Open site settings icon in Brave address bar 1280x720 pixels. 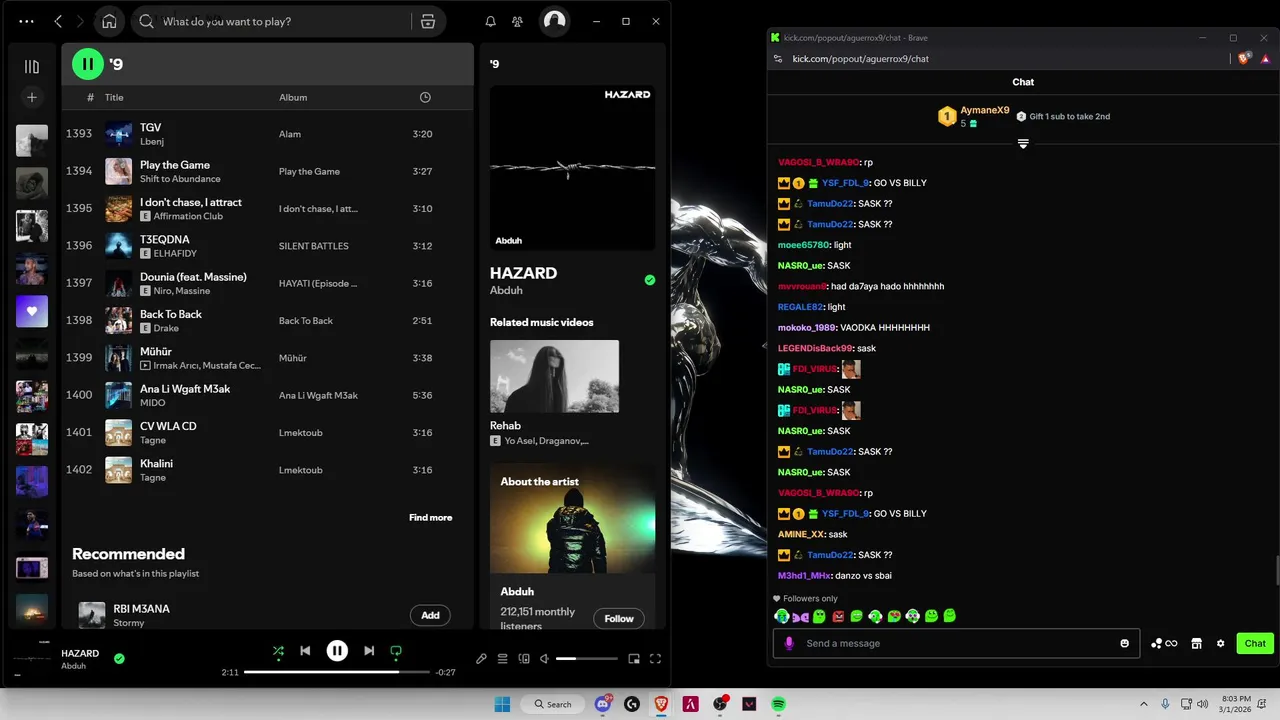click(778, 59)
